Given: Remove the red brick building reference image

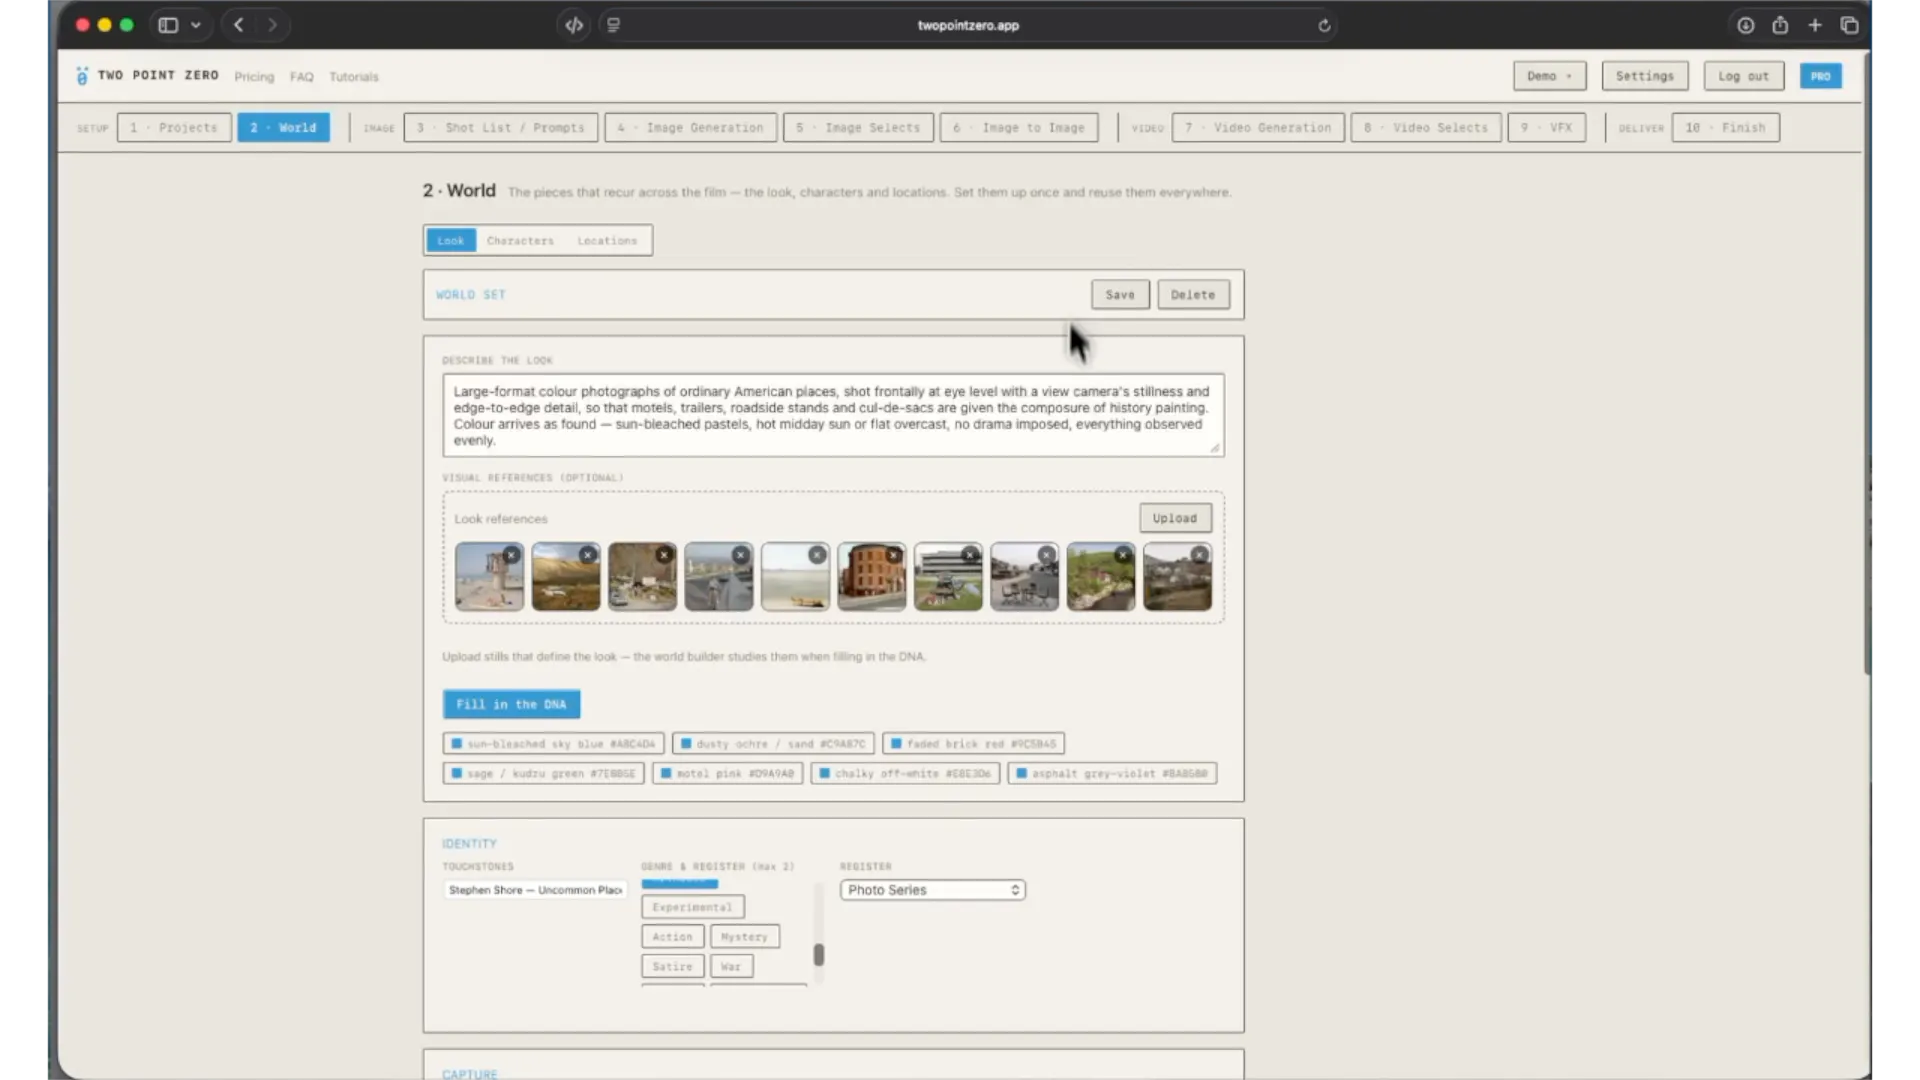Looking at the screenshot, I should point(893,555).
